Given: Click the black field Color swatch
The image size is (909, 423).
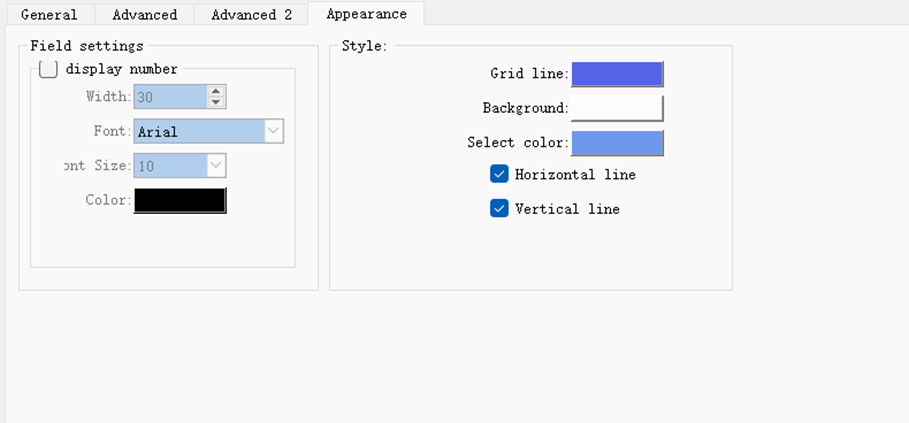Looking at the screenshot, I should point(180,200).
